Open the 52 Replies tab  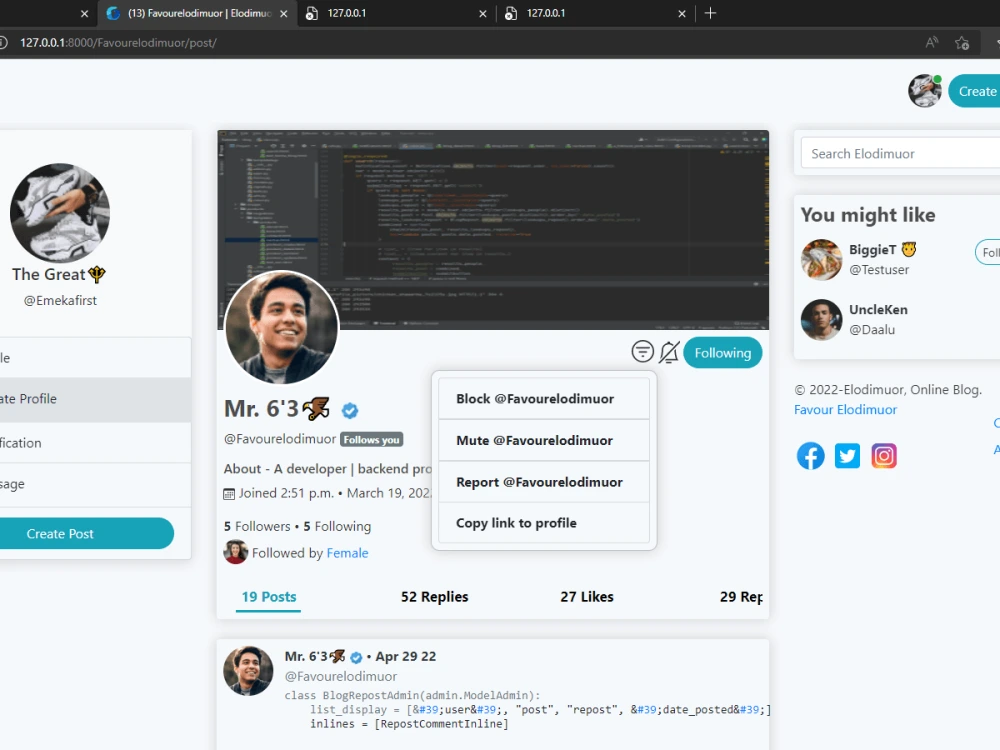[x=434, y=596]
